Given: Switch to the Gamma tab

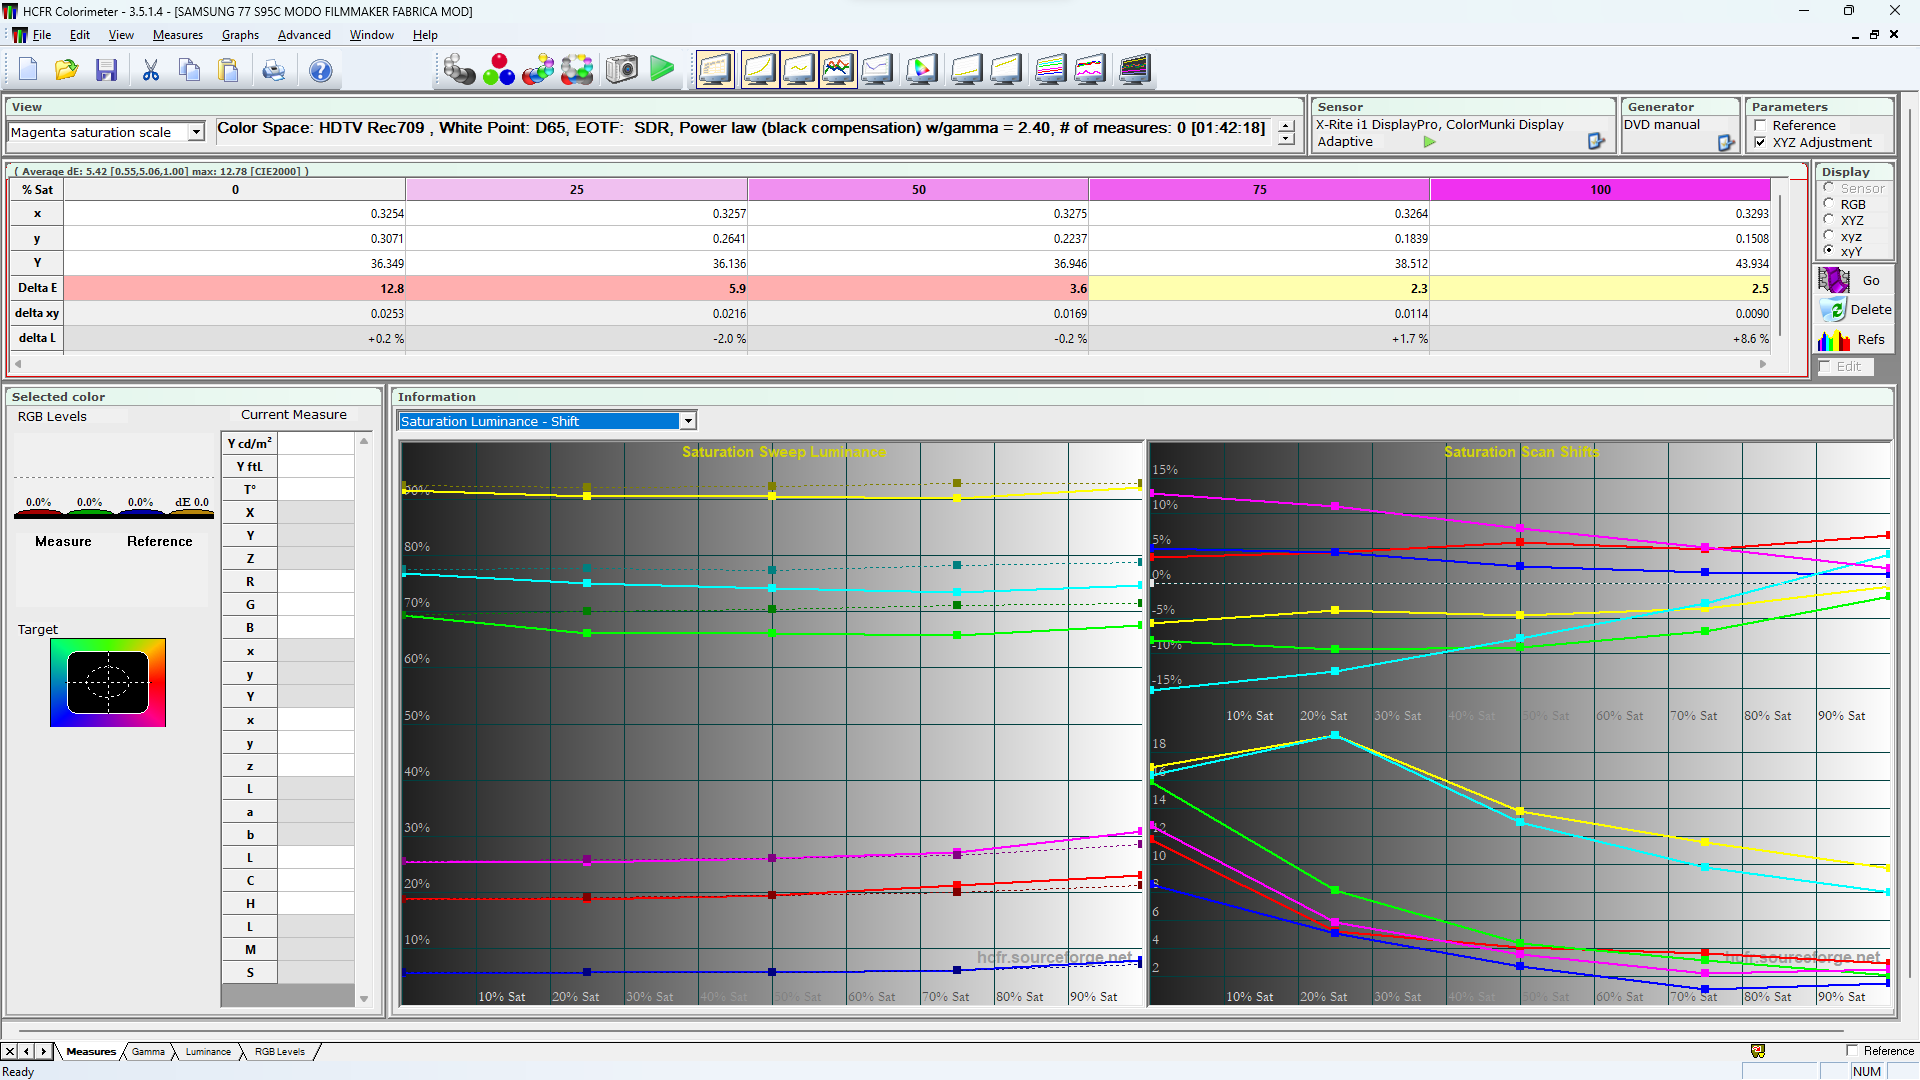Looking at the screenshot, I should [x=148, y=1052].
